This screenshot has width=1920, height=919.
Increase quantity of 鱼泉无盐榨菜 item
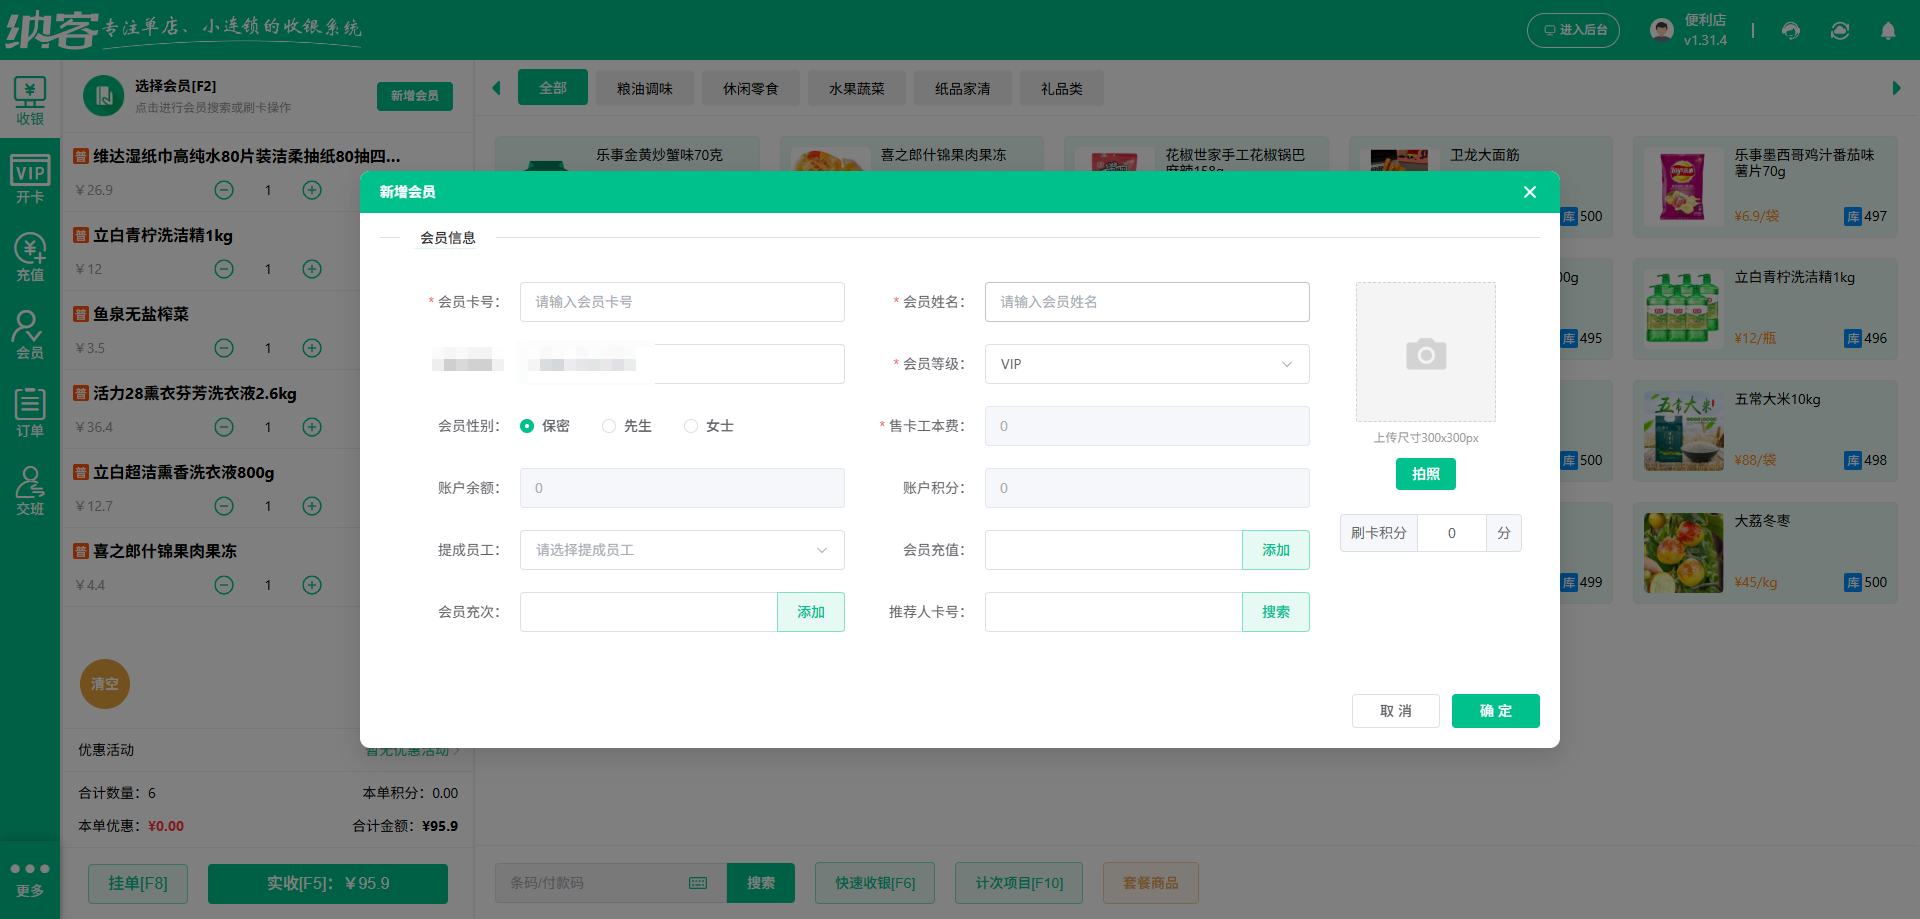click(x=312, y=348)
